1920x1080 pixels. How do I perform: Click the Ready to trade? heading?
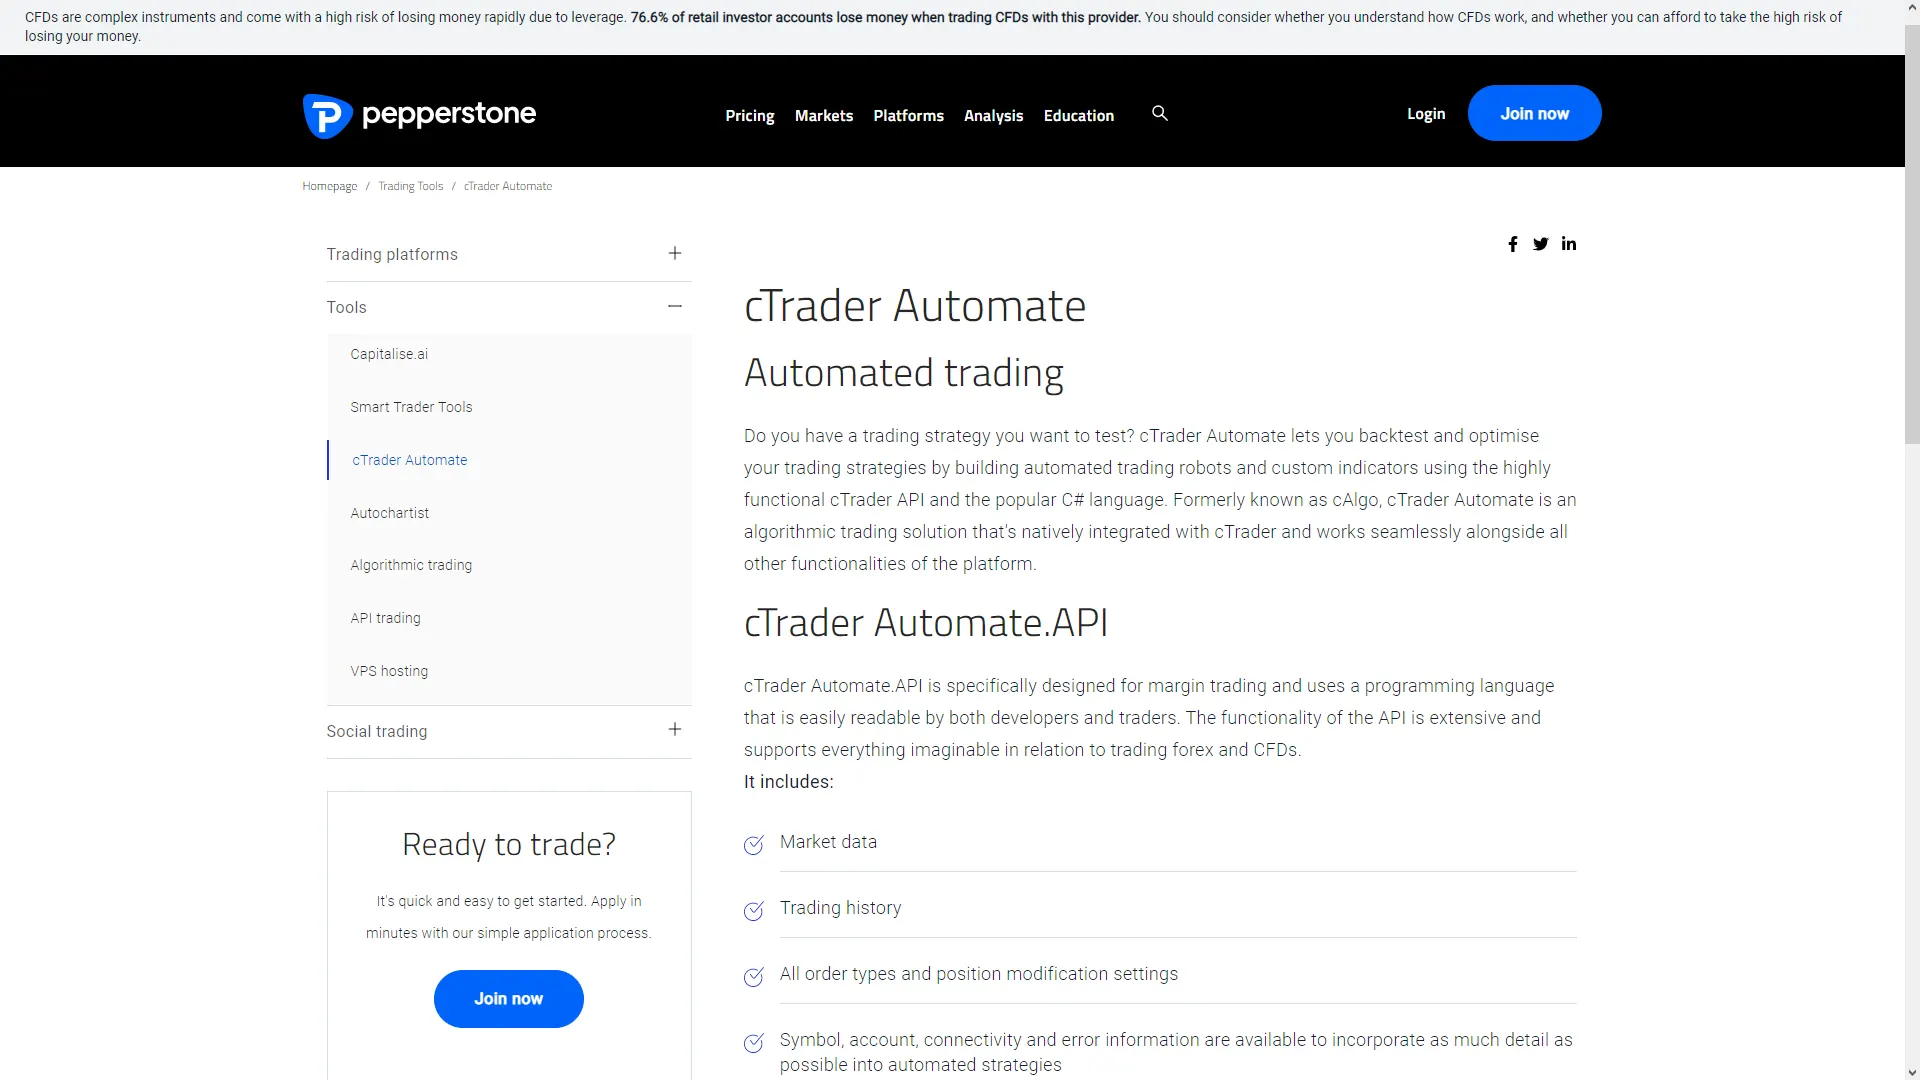coord(509,845)
